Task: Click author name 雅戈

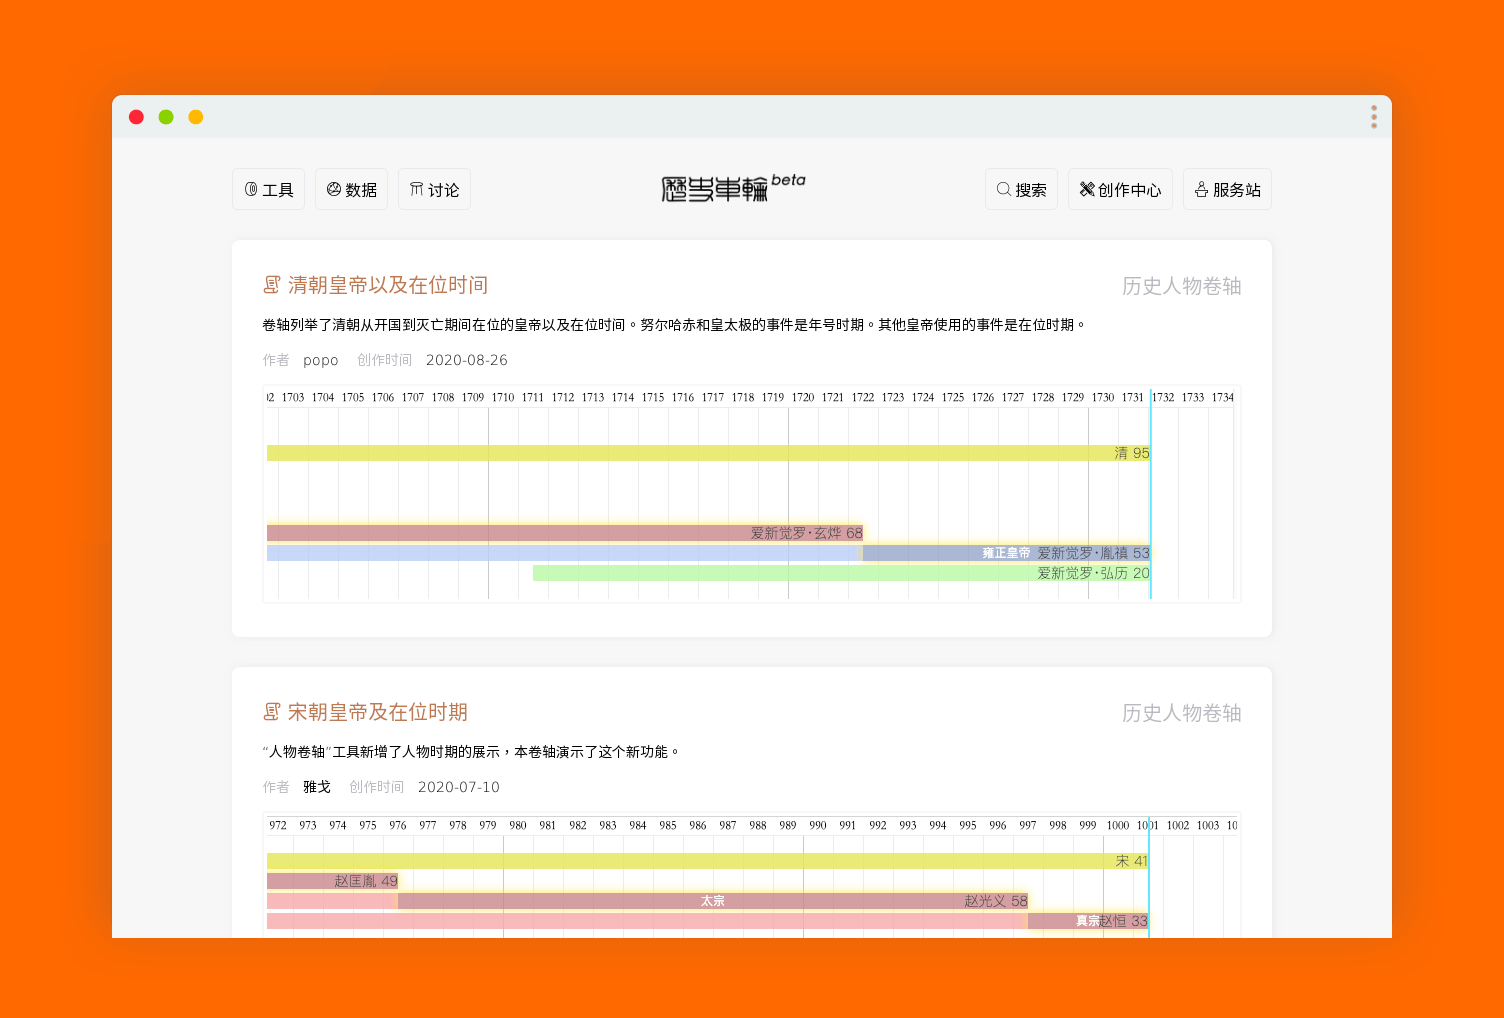Action: pyautogui.click(x=317, y=787)
